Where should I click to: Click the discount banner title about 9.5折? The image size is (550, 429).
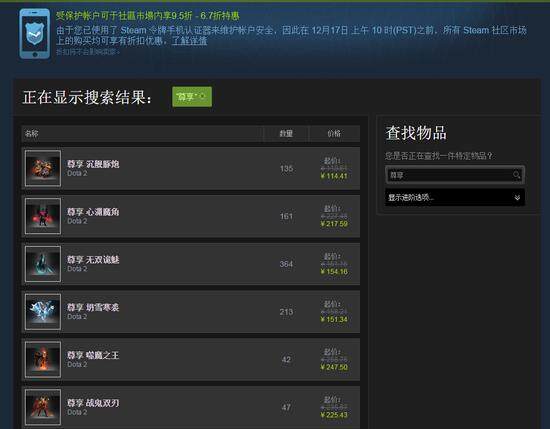[148, 15]
